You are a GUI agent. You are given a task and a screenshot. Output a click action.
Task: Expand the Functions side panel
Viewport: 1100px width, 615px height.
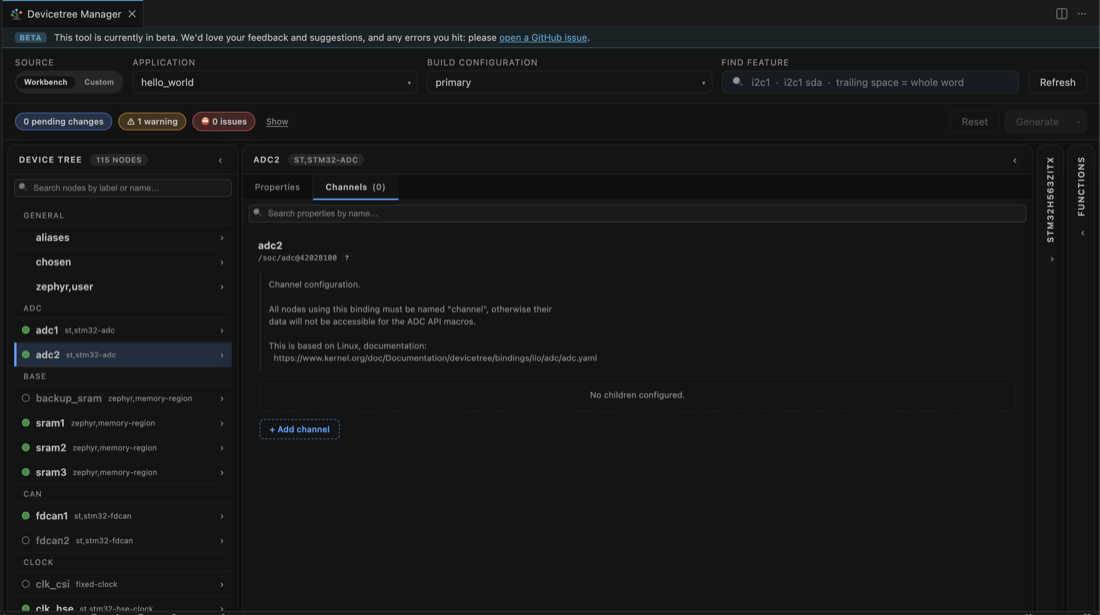click(x=1082, y=234)
